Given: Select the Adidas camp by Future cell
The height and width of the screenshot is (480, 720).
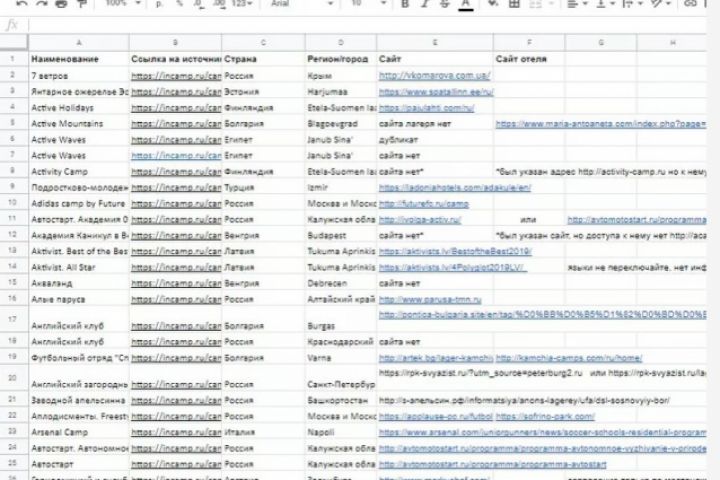Looking at the screenshot, I should (x=79, y=203).
